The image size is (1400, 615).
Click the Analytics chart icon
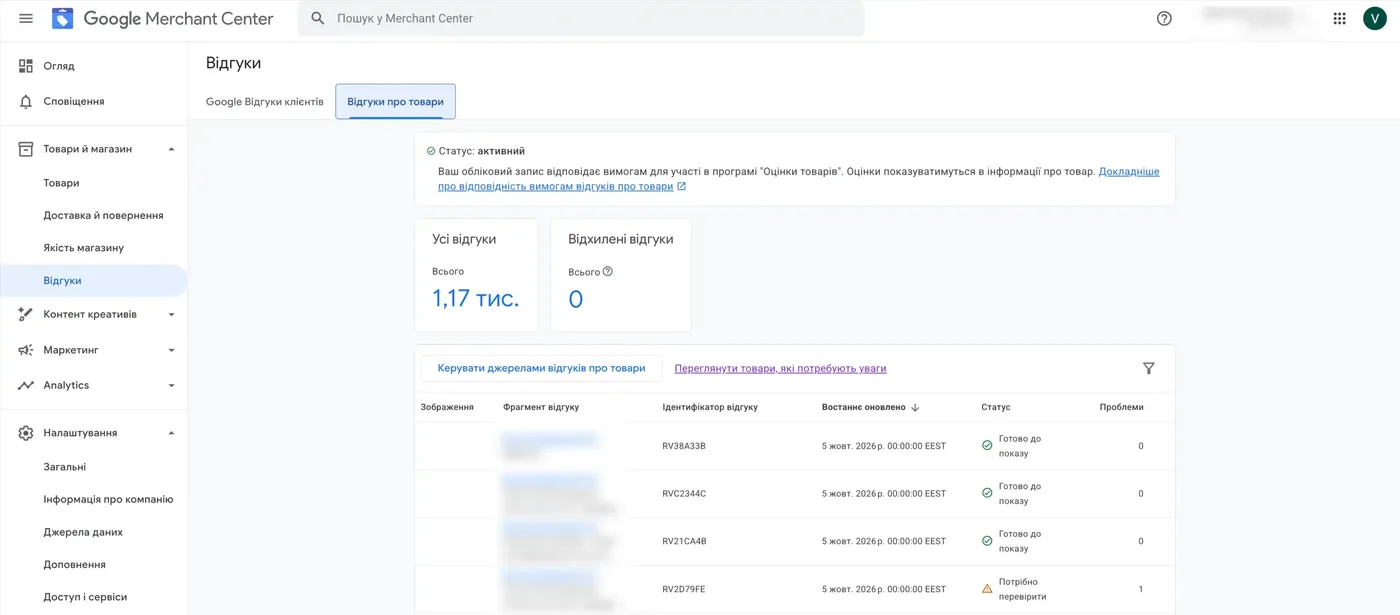(x=26, y=385)
